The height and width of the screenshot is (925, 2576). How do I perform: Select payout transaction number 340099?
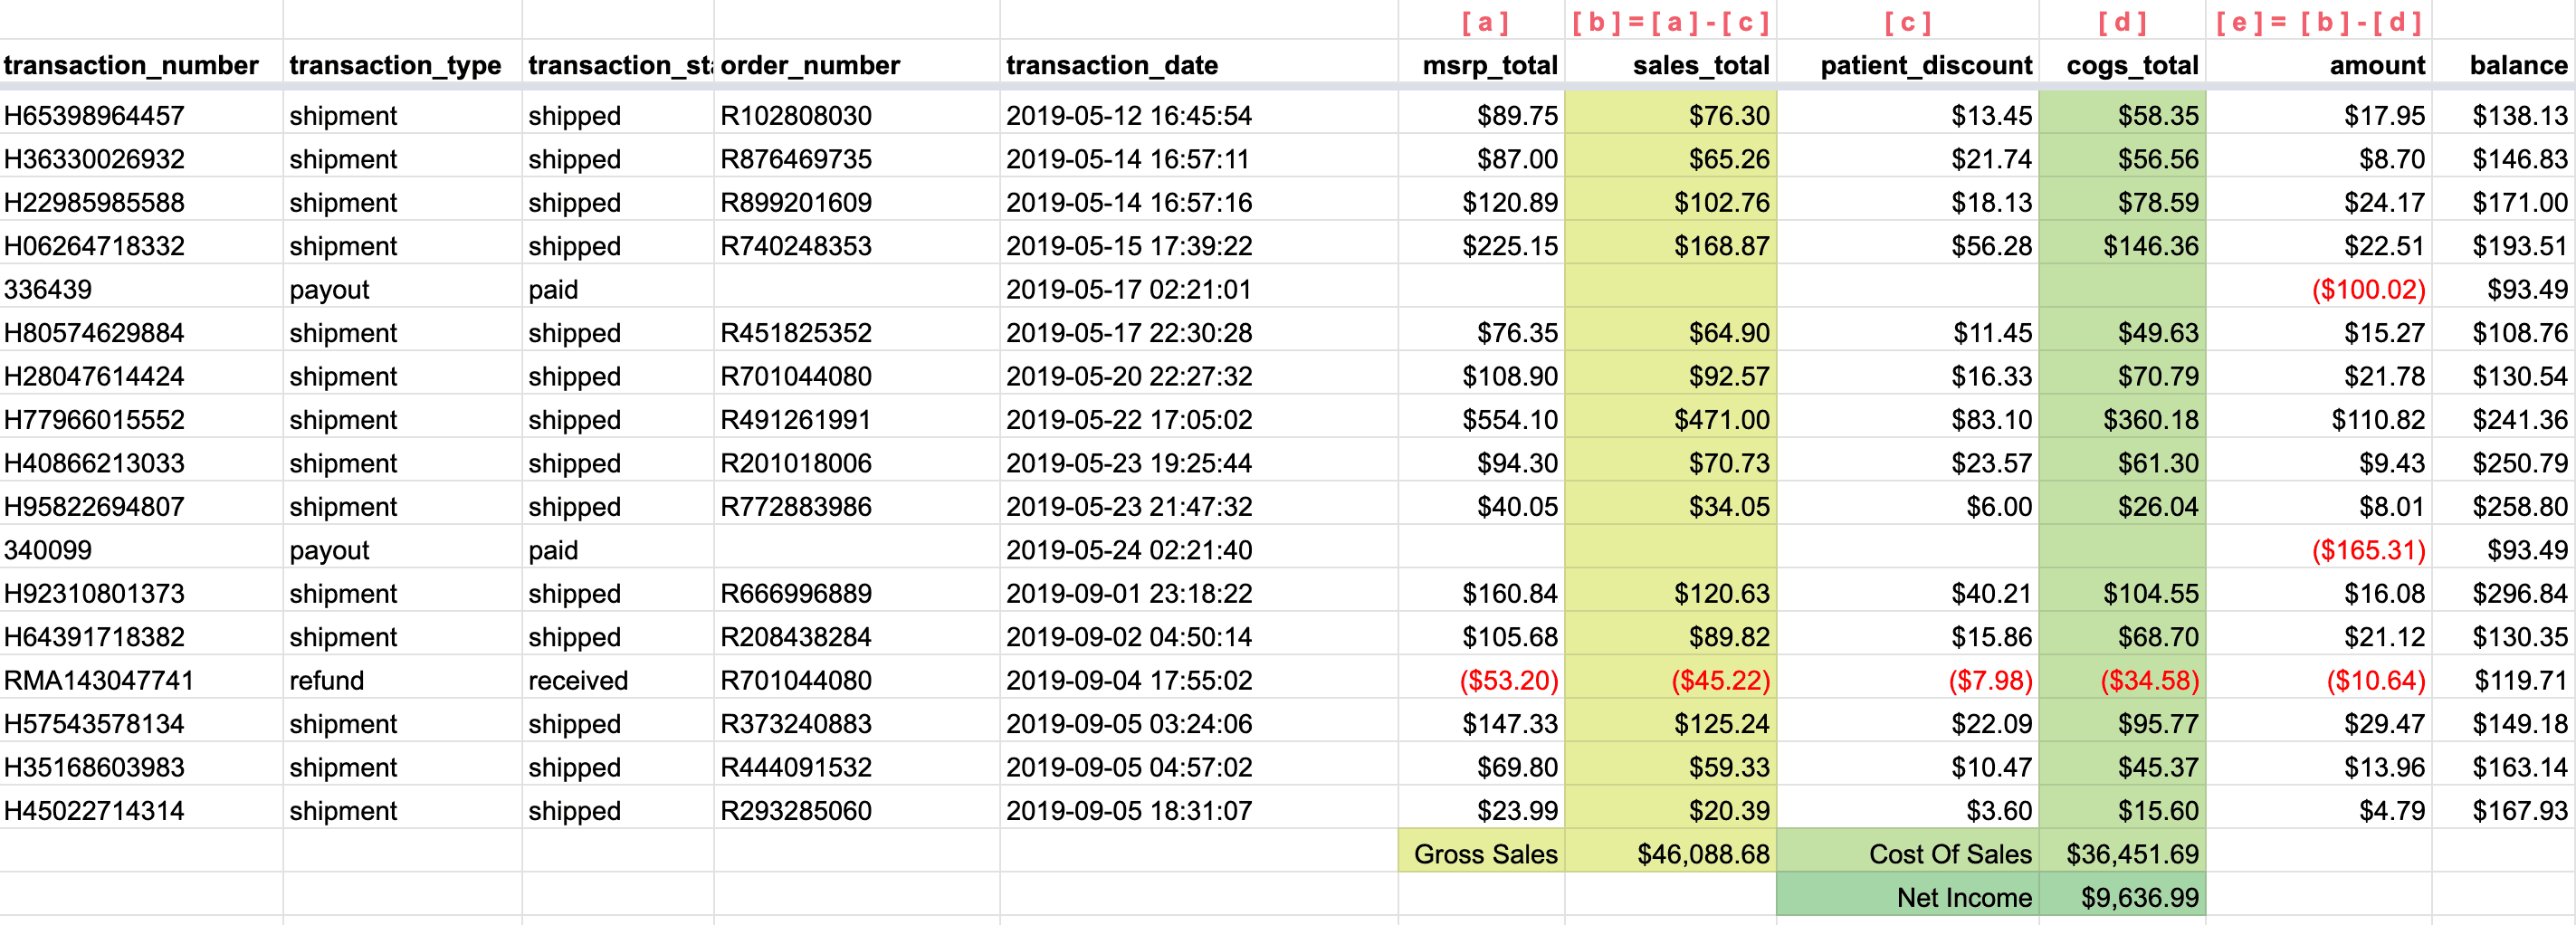[x=141, y=549]
